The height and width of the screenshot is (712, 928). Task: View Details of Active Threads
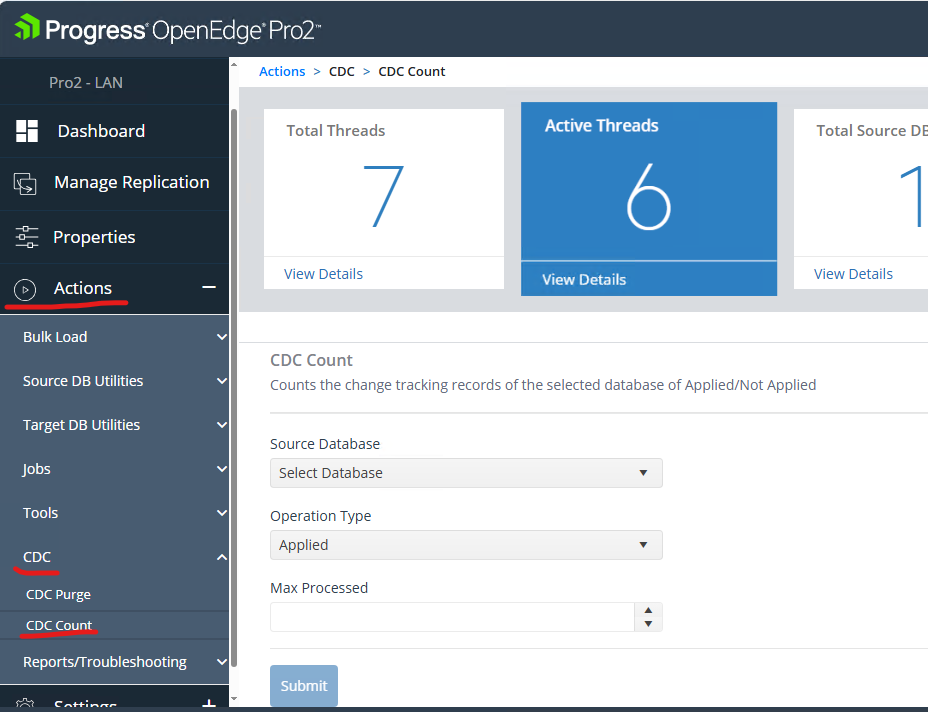(584, 279)
